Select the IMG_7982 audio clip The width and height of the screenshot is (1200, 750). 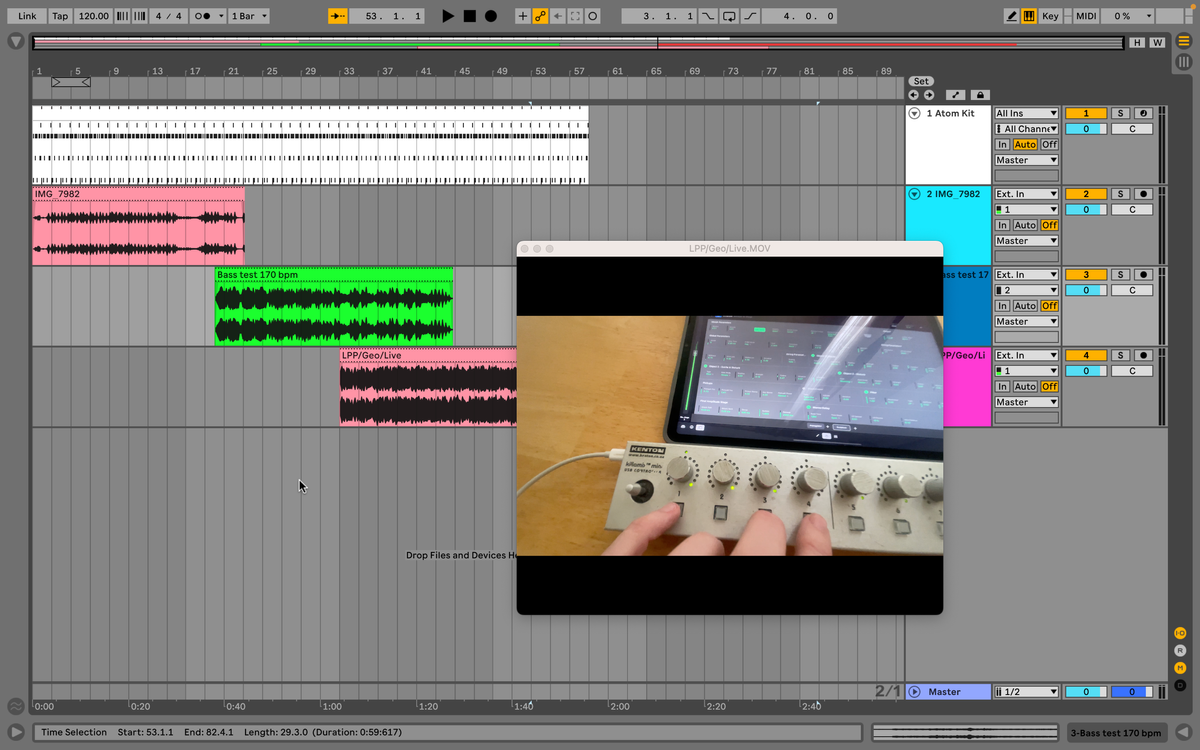[138, 225]
